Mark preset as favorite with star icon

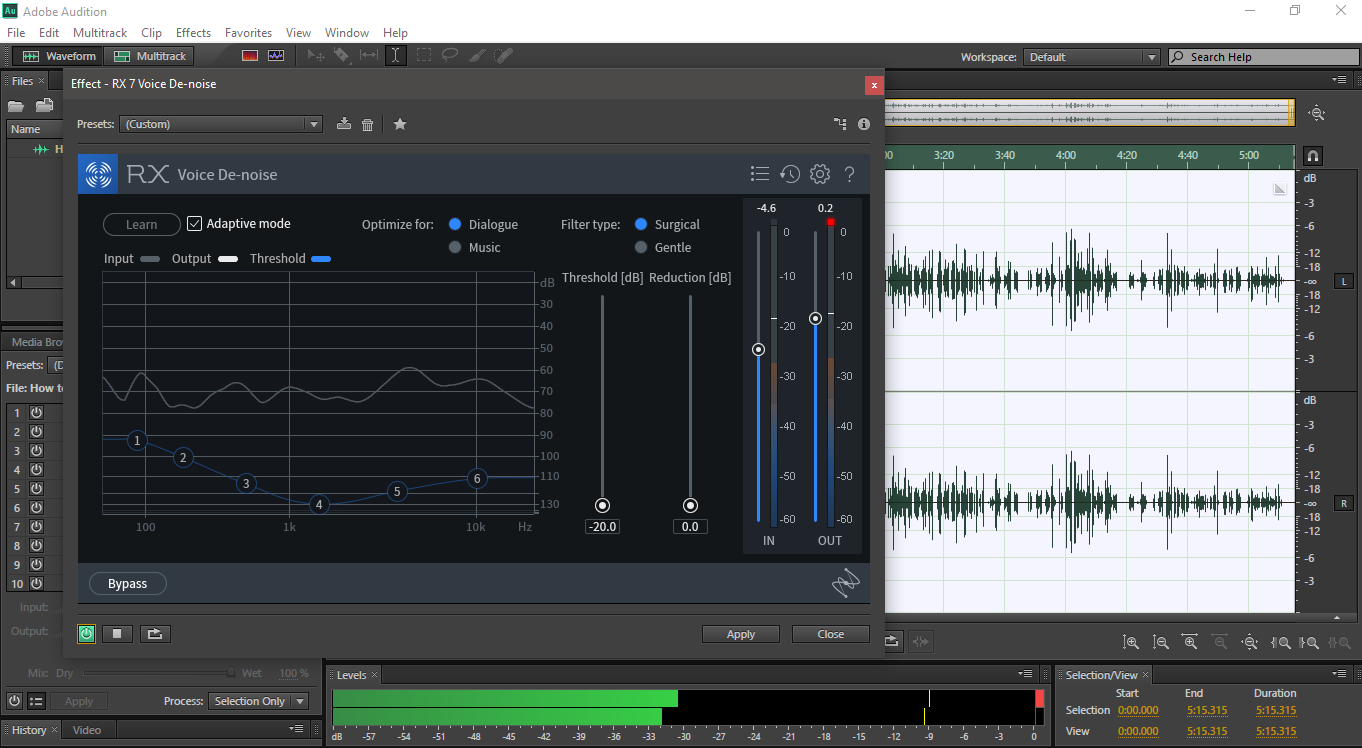[x=400, y=124]
